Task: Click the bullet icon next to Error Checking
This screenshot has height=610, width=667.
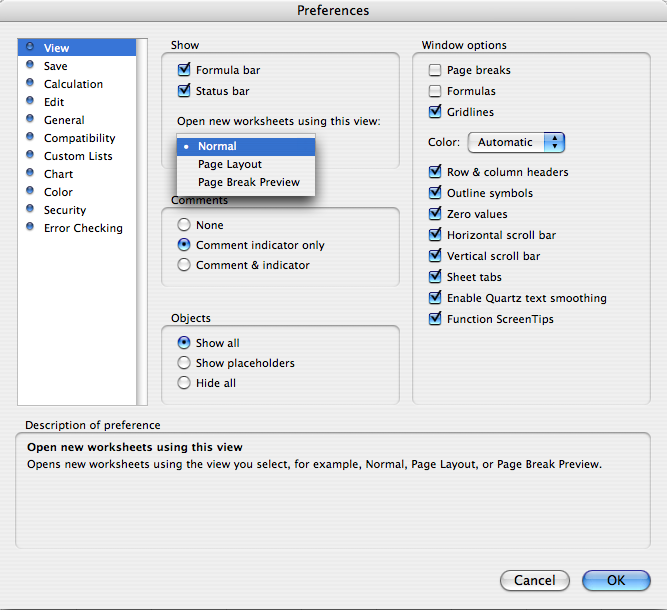Action: coord(30,228)
